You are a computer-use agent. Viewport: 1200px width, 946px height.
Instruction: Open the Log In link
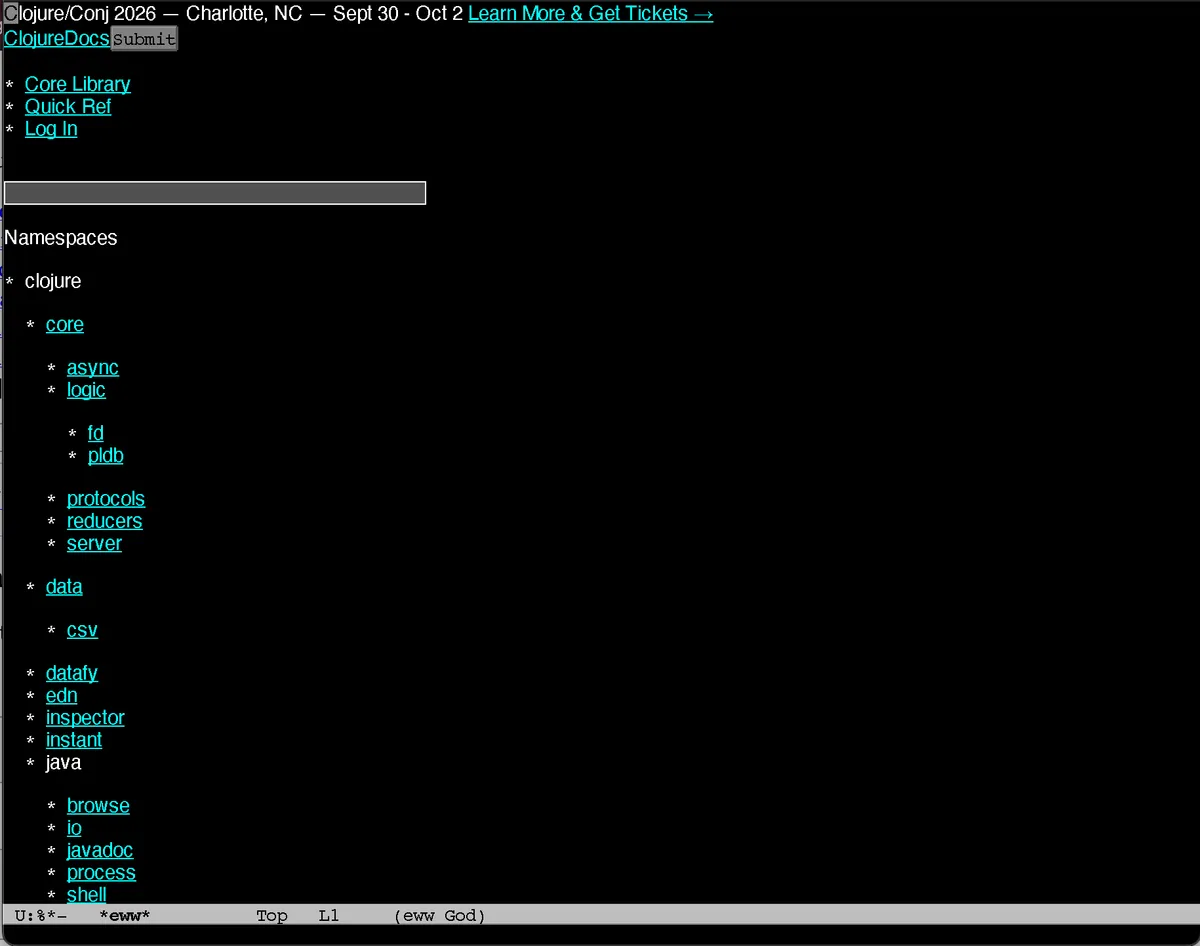[x=51, y=129]
